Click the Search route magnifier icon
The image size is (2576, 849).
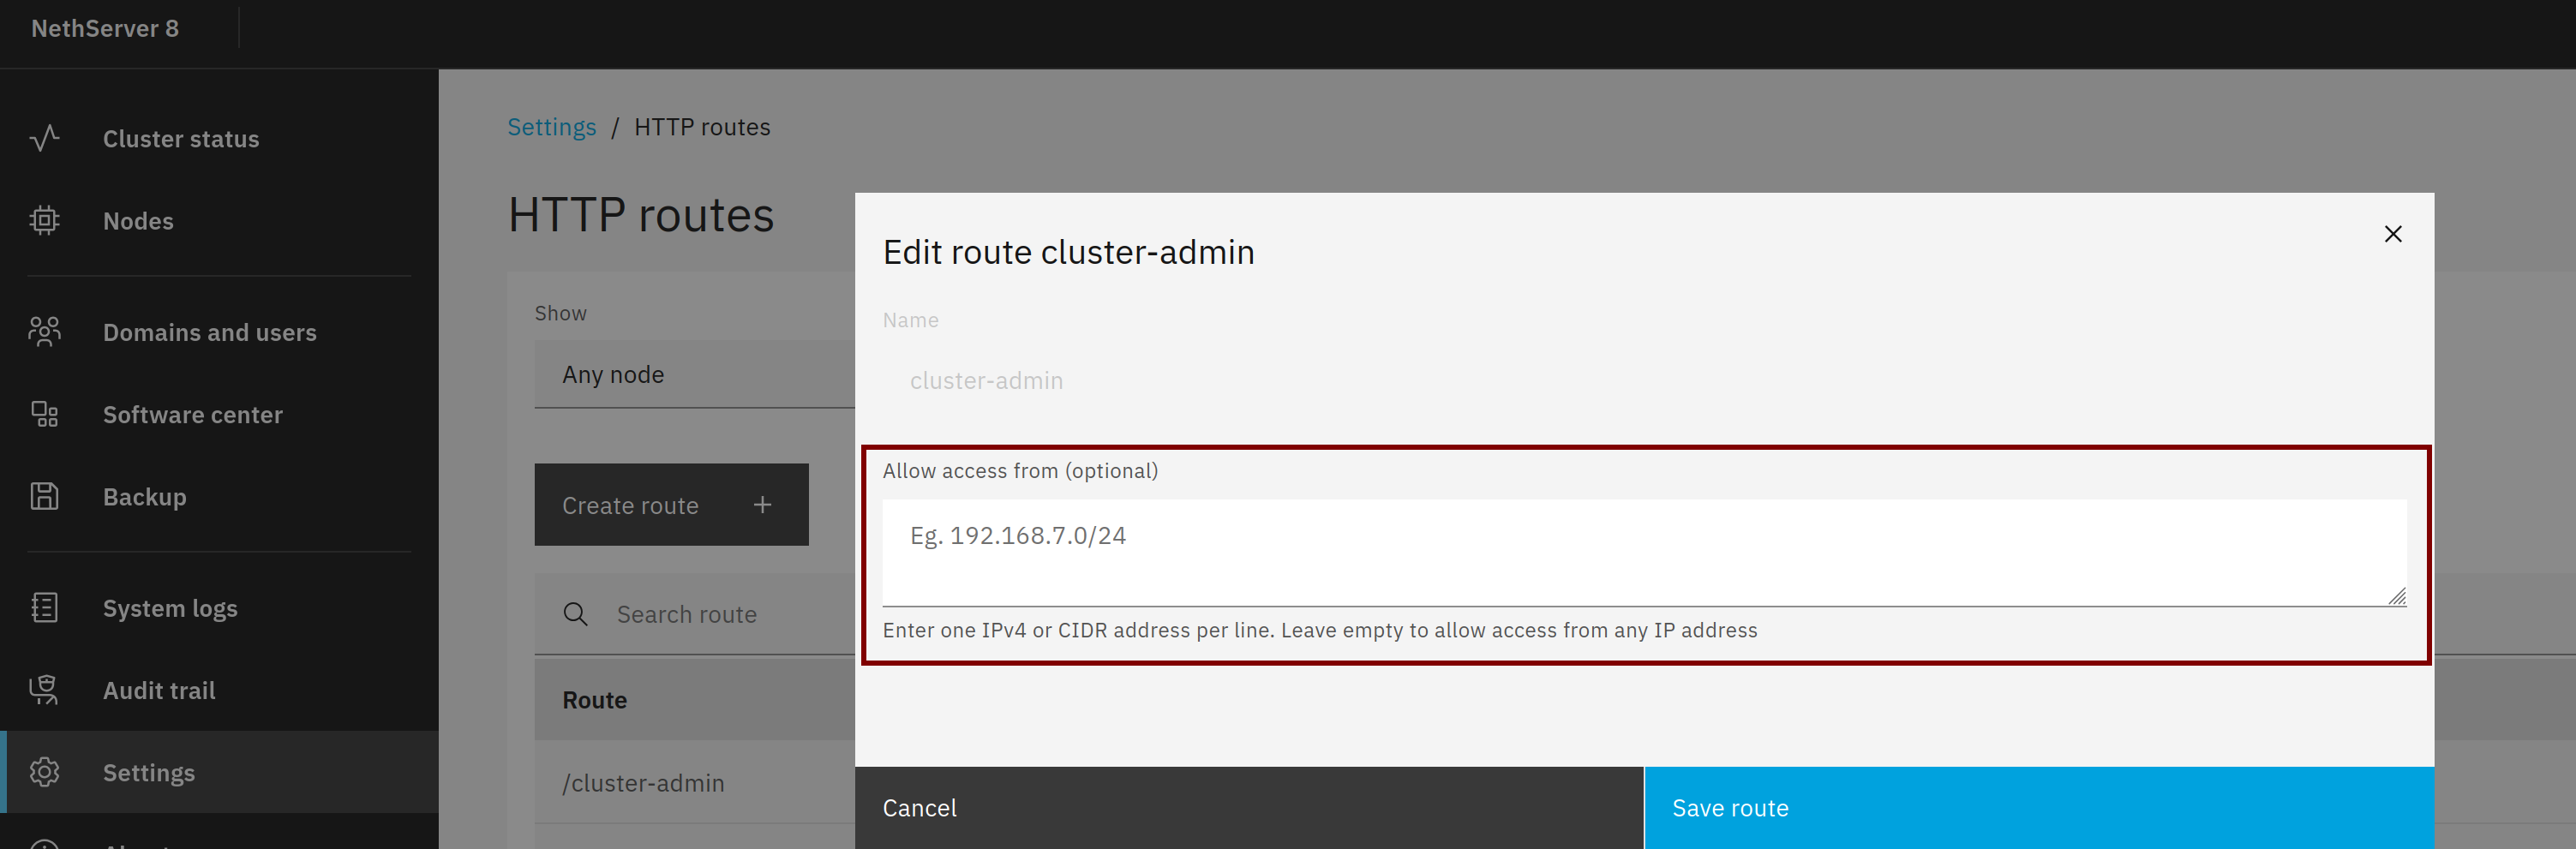(x=576, y=614)
